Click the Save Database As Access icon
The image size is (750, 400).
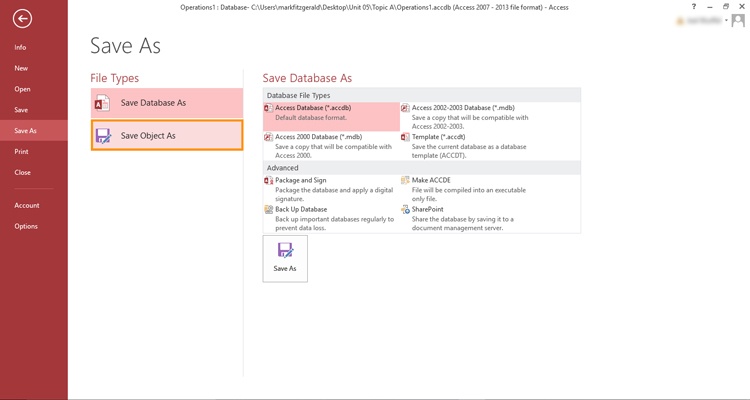102,103
